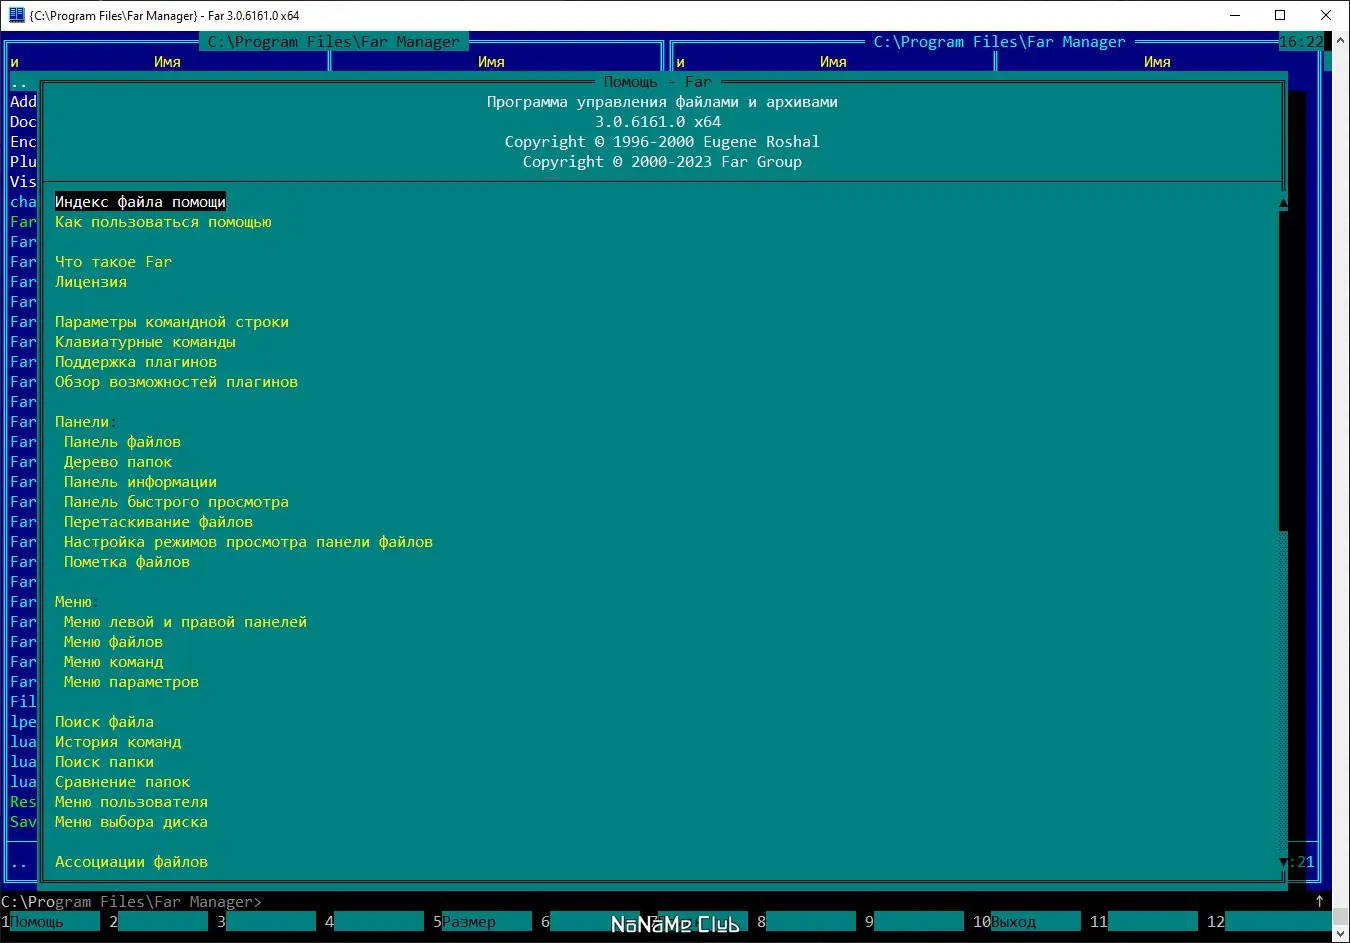The width and height of the screenshot is (1350, 943).
Task: Open the «Ассоциации файлов» topic
Action: (131, 861)
